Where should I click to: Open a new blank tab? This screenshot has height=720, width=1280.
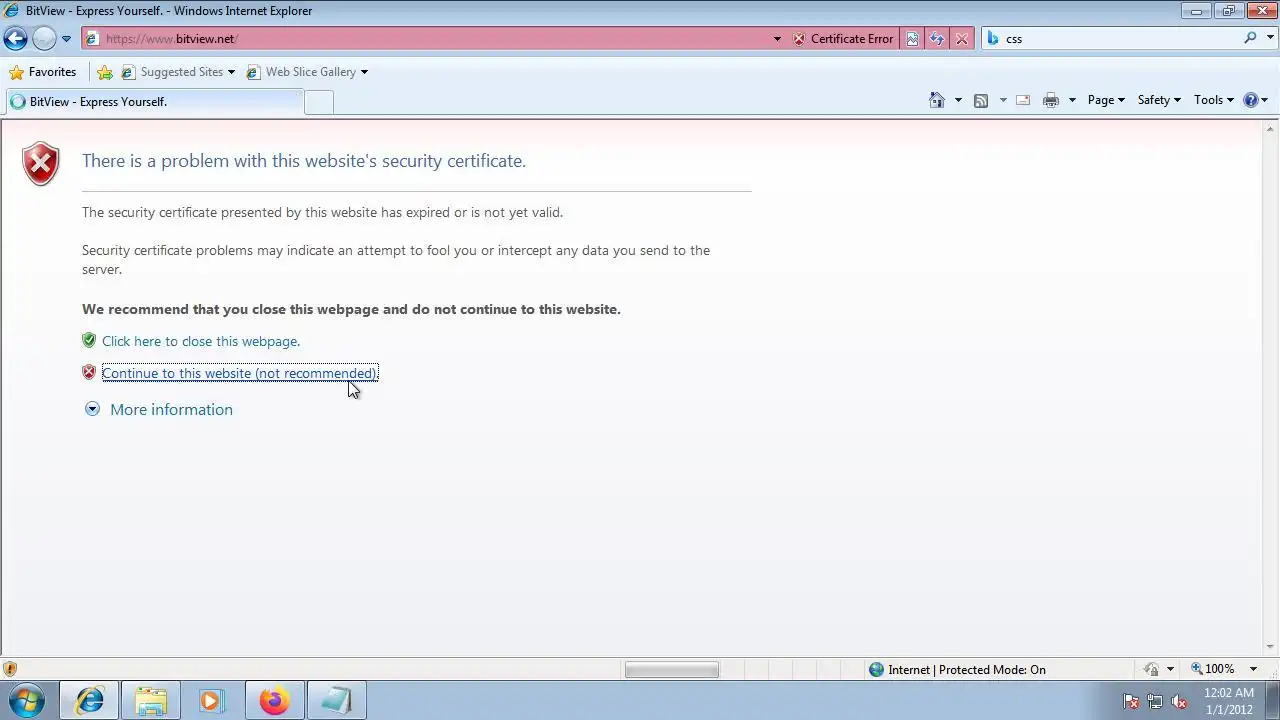pyautogui.click(x=319, y=102)
